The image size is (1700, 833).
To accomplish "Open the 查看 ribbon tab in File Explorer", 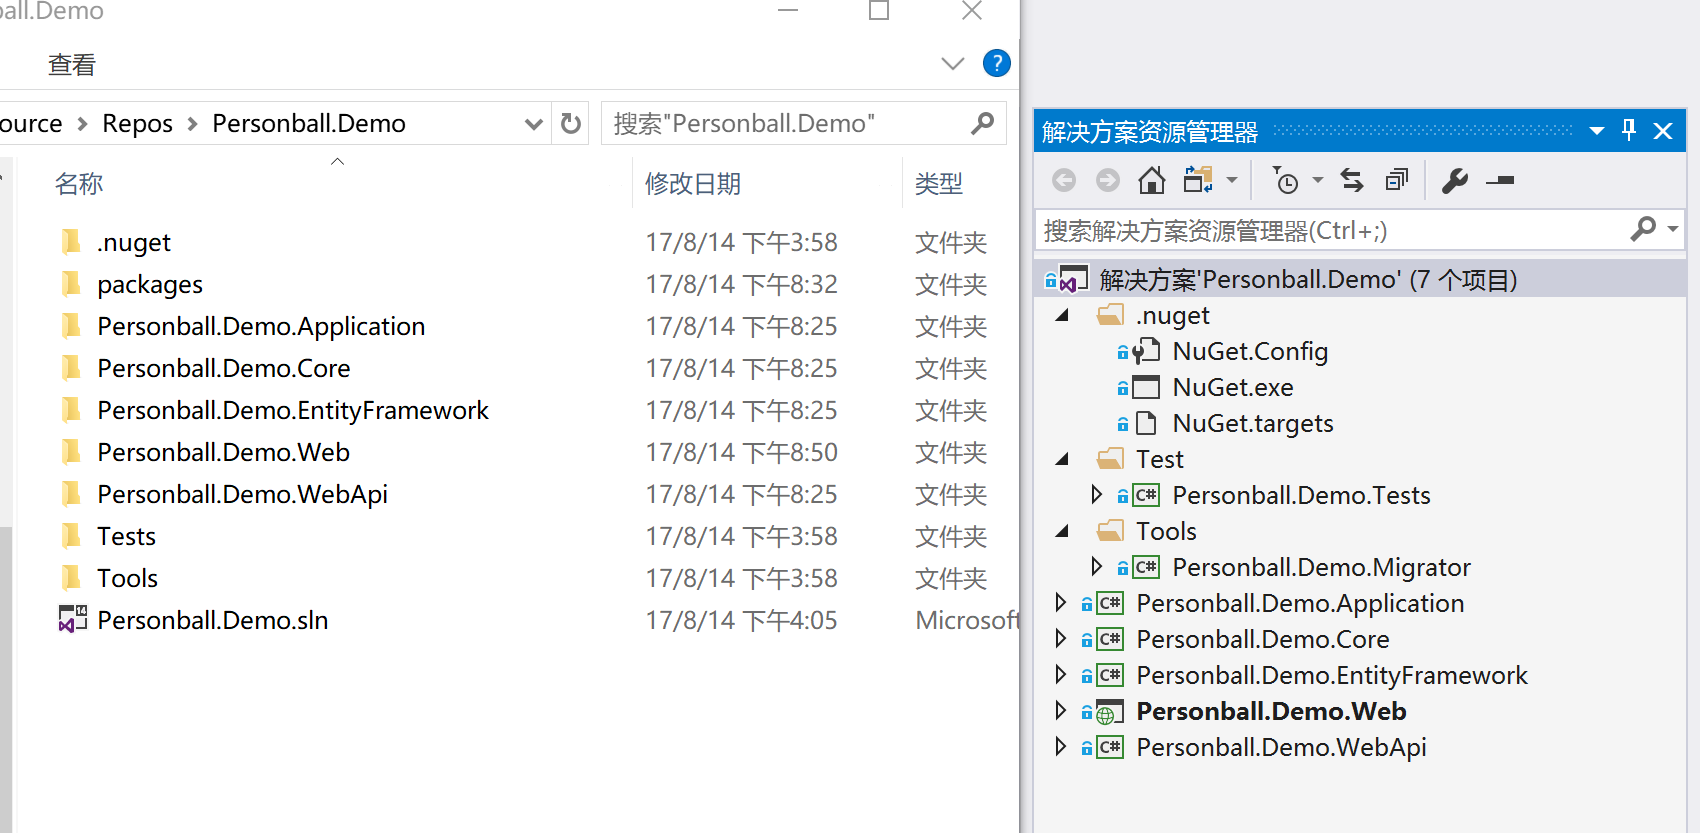I will 72,65.
